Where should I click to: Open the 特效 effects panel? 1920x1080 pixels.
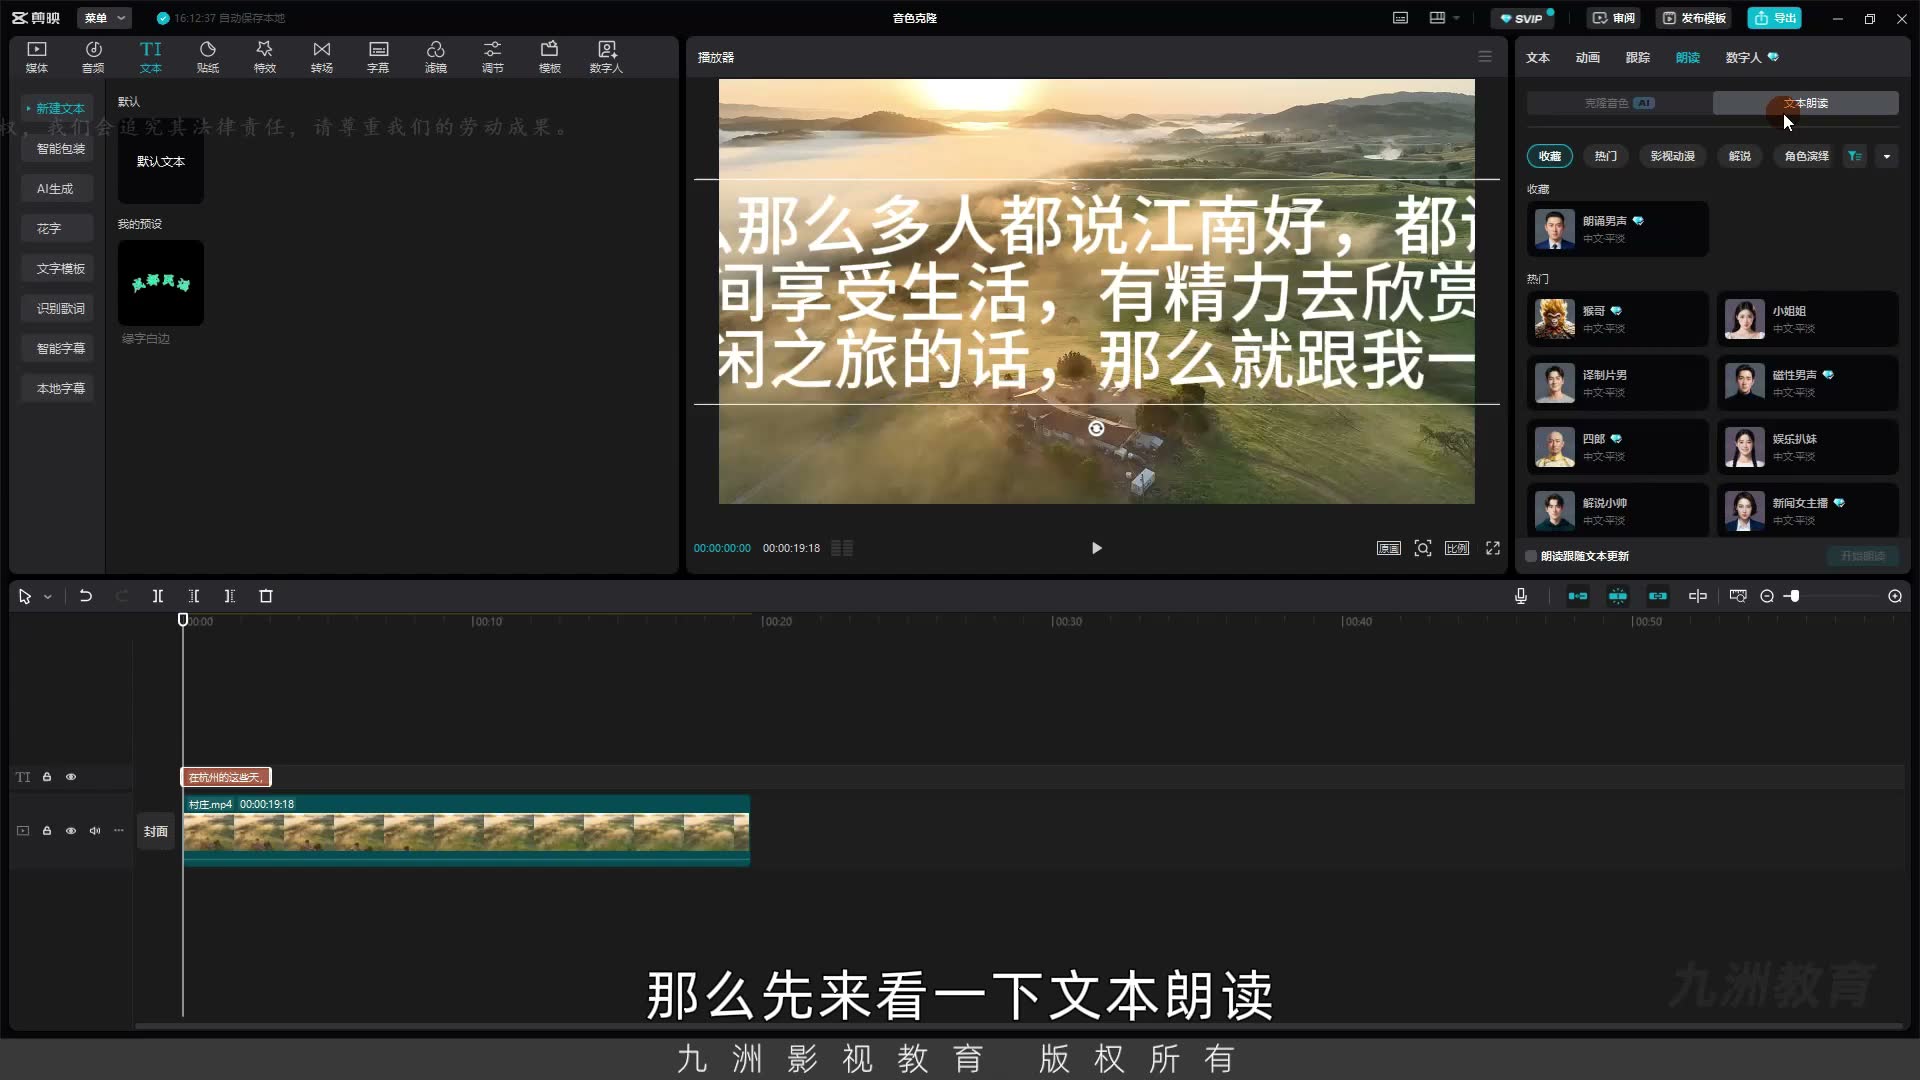pos(265,57)
